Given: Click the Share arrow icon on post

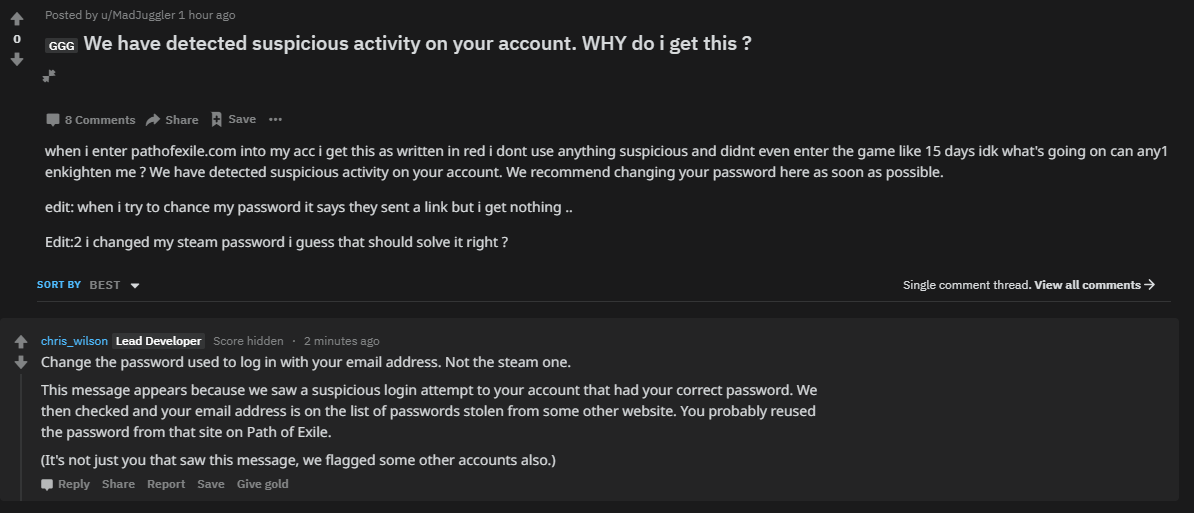Looking at the screenshot, I should point(153,120).
